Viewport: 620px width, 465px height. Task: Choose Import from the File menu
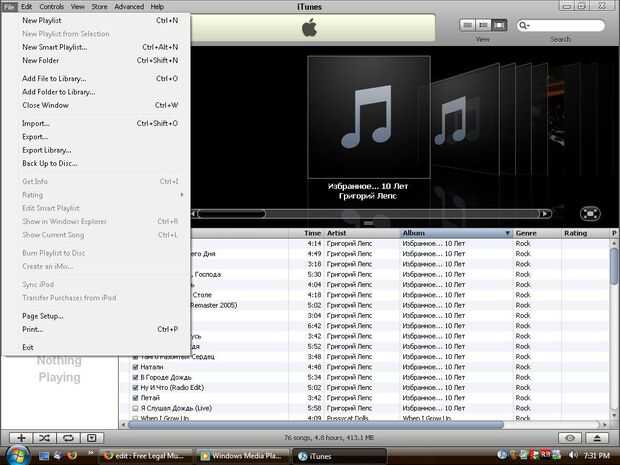(x=97, y=123)
